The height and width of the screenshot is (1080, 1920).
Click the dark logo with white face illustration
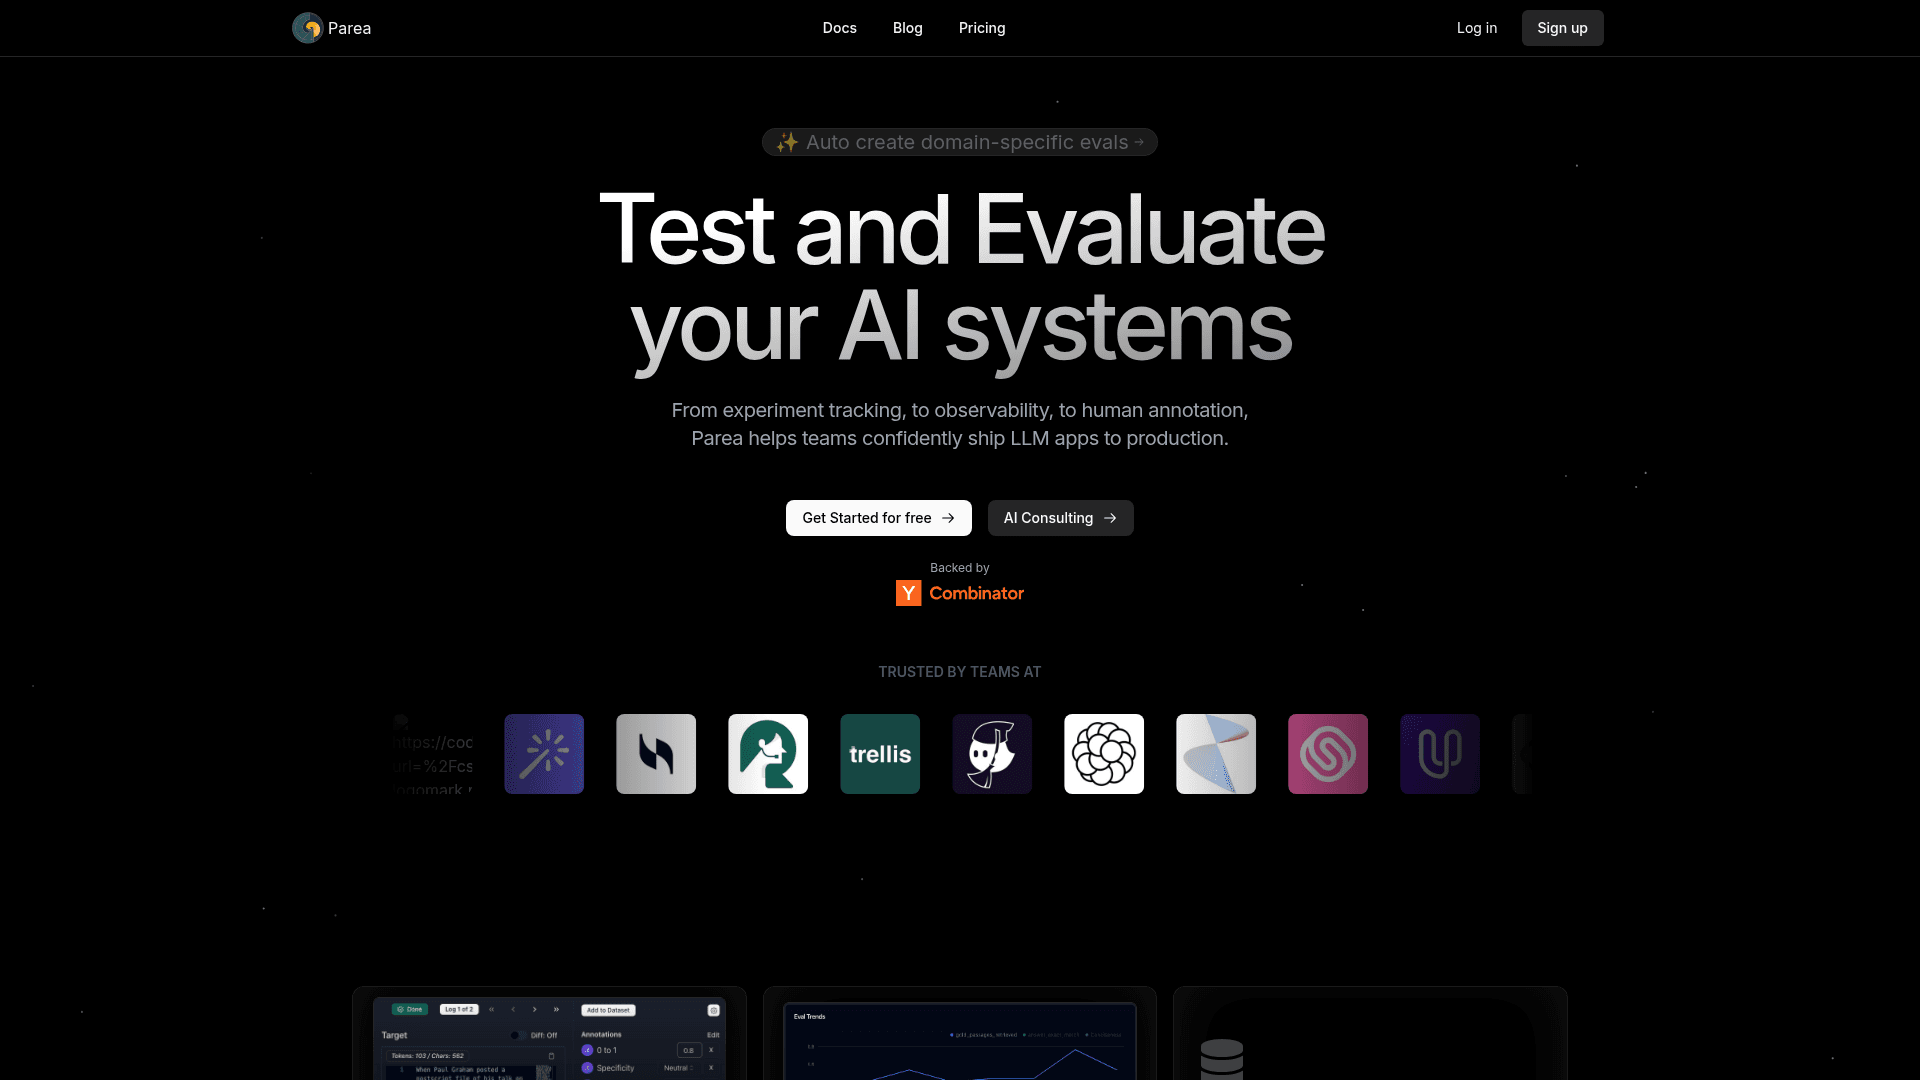click(x=992, y=754)
